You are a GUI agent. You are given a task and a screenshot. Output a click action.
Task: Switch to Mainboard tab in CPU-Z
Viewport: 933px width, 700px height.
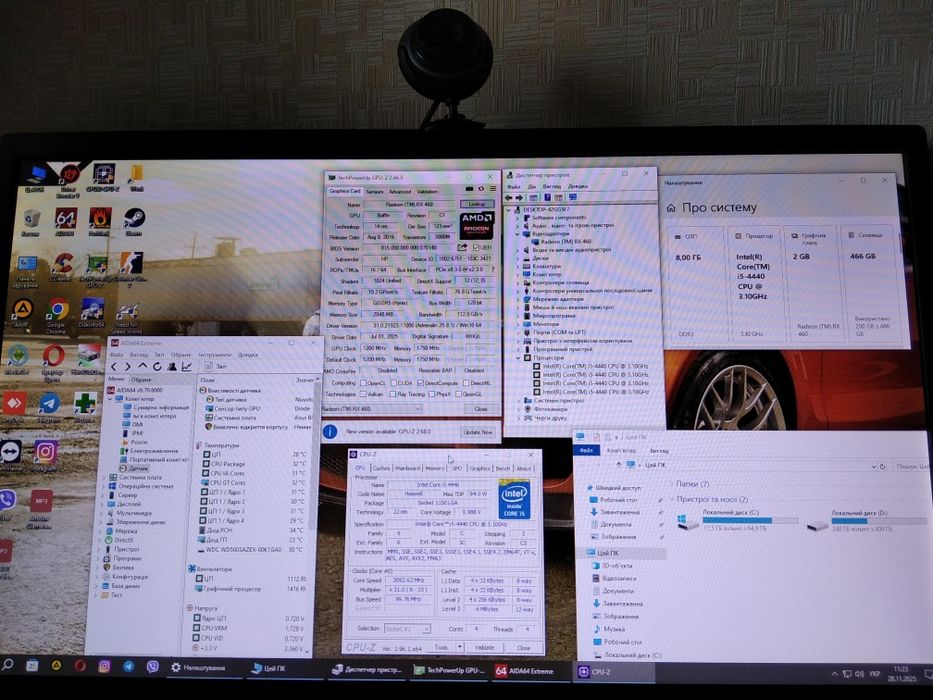pyautogui.click(x=408, y=468)
